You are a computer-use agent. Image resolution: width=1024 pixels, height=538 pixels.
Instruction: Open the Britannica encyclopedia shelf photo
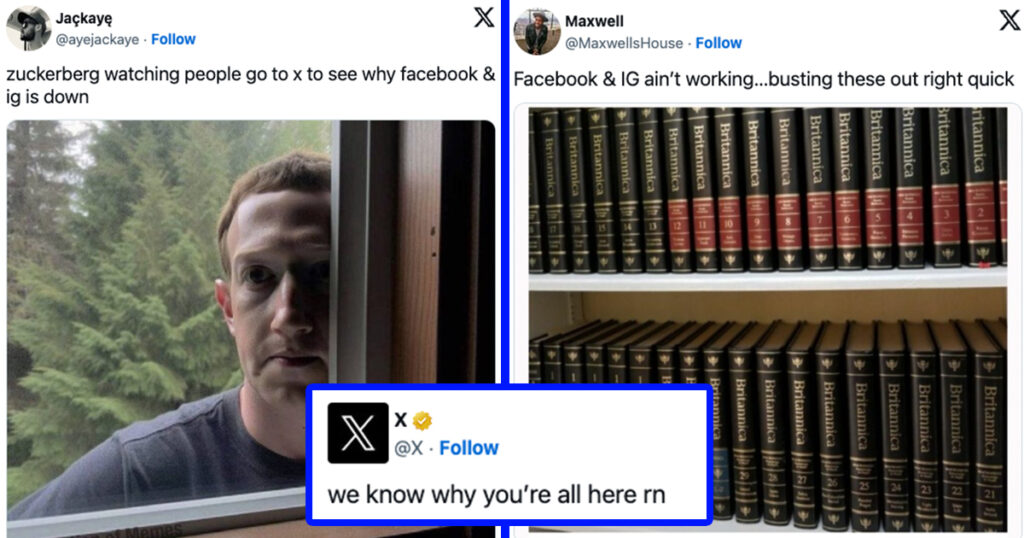[767, 320]
